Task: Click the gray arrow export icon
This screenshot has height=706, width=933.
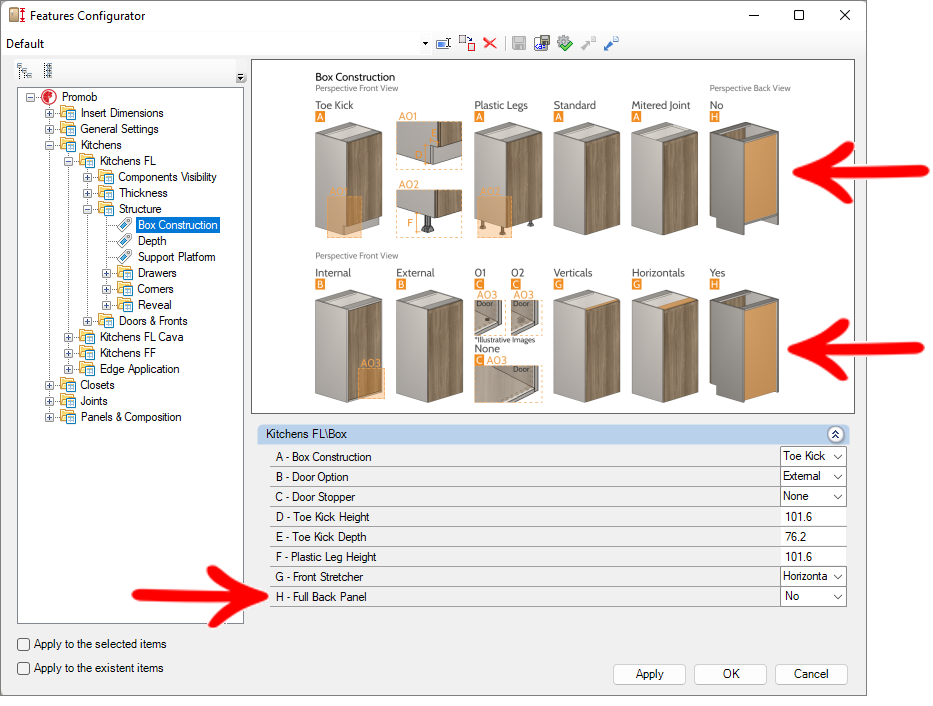Action: 588,43
